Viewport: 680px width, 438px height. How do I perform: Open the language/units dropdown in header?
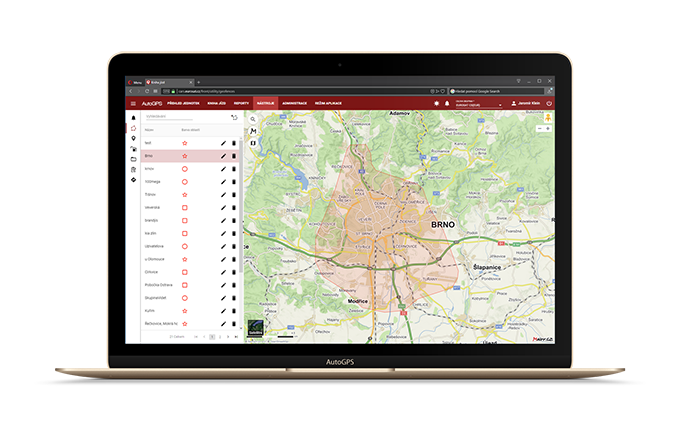pyautogui.click(x=478, y=104)
